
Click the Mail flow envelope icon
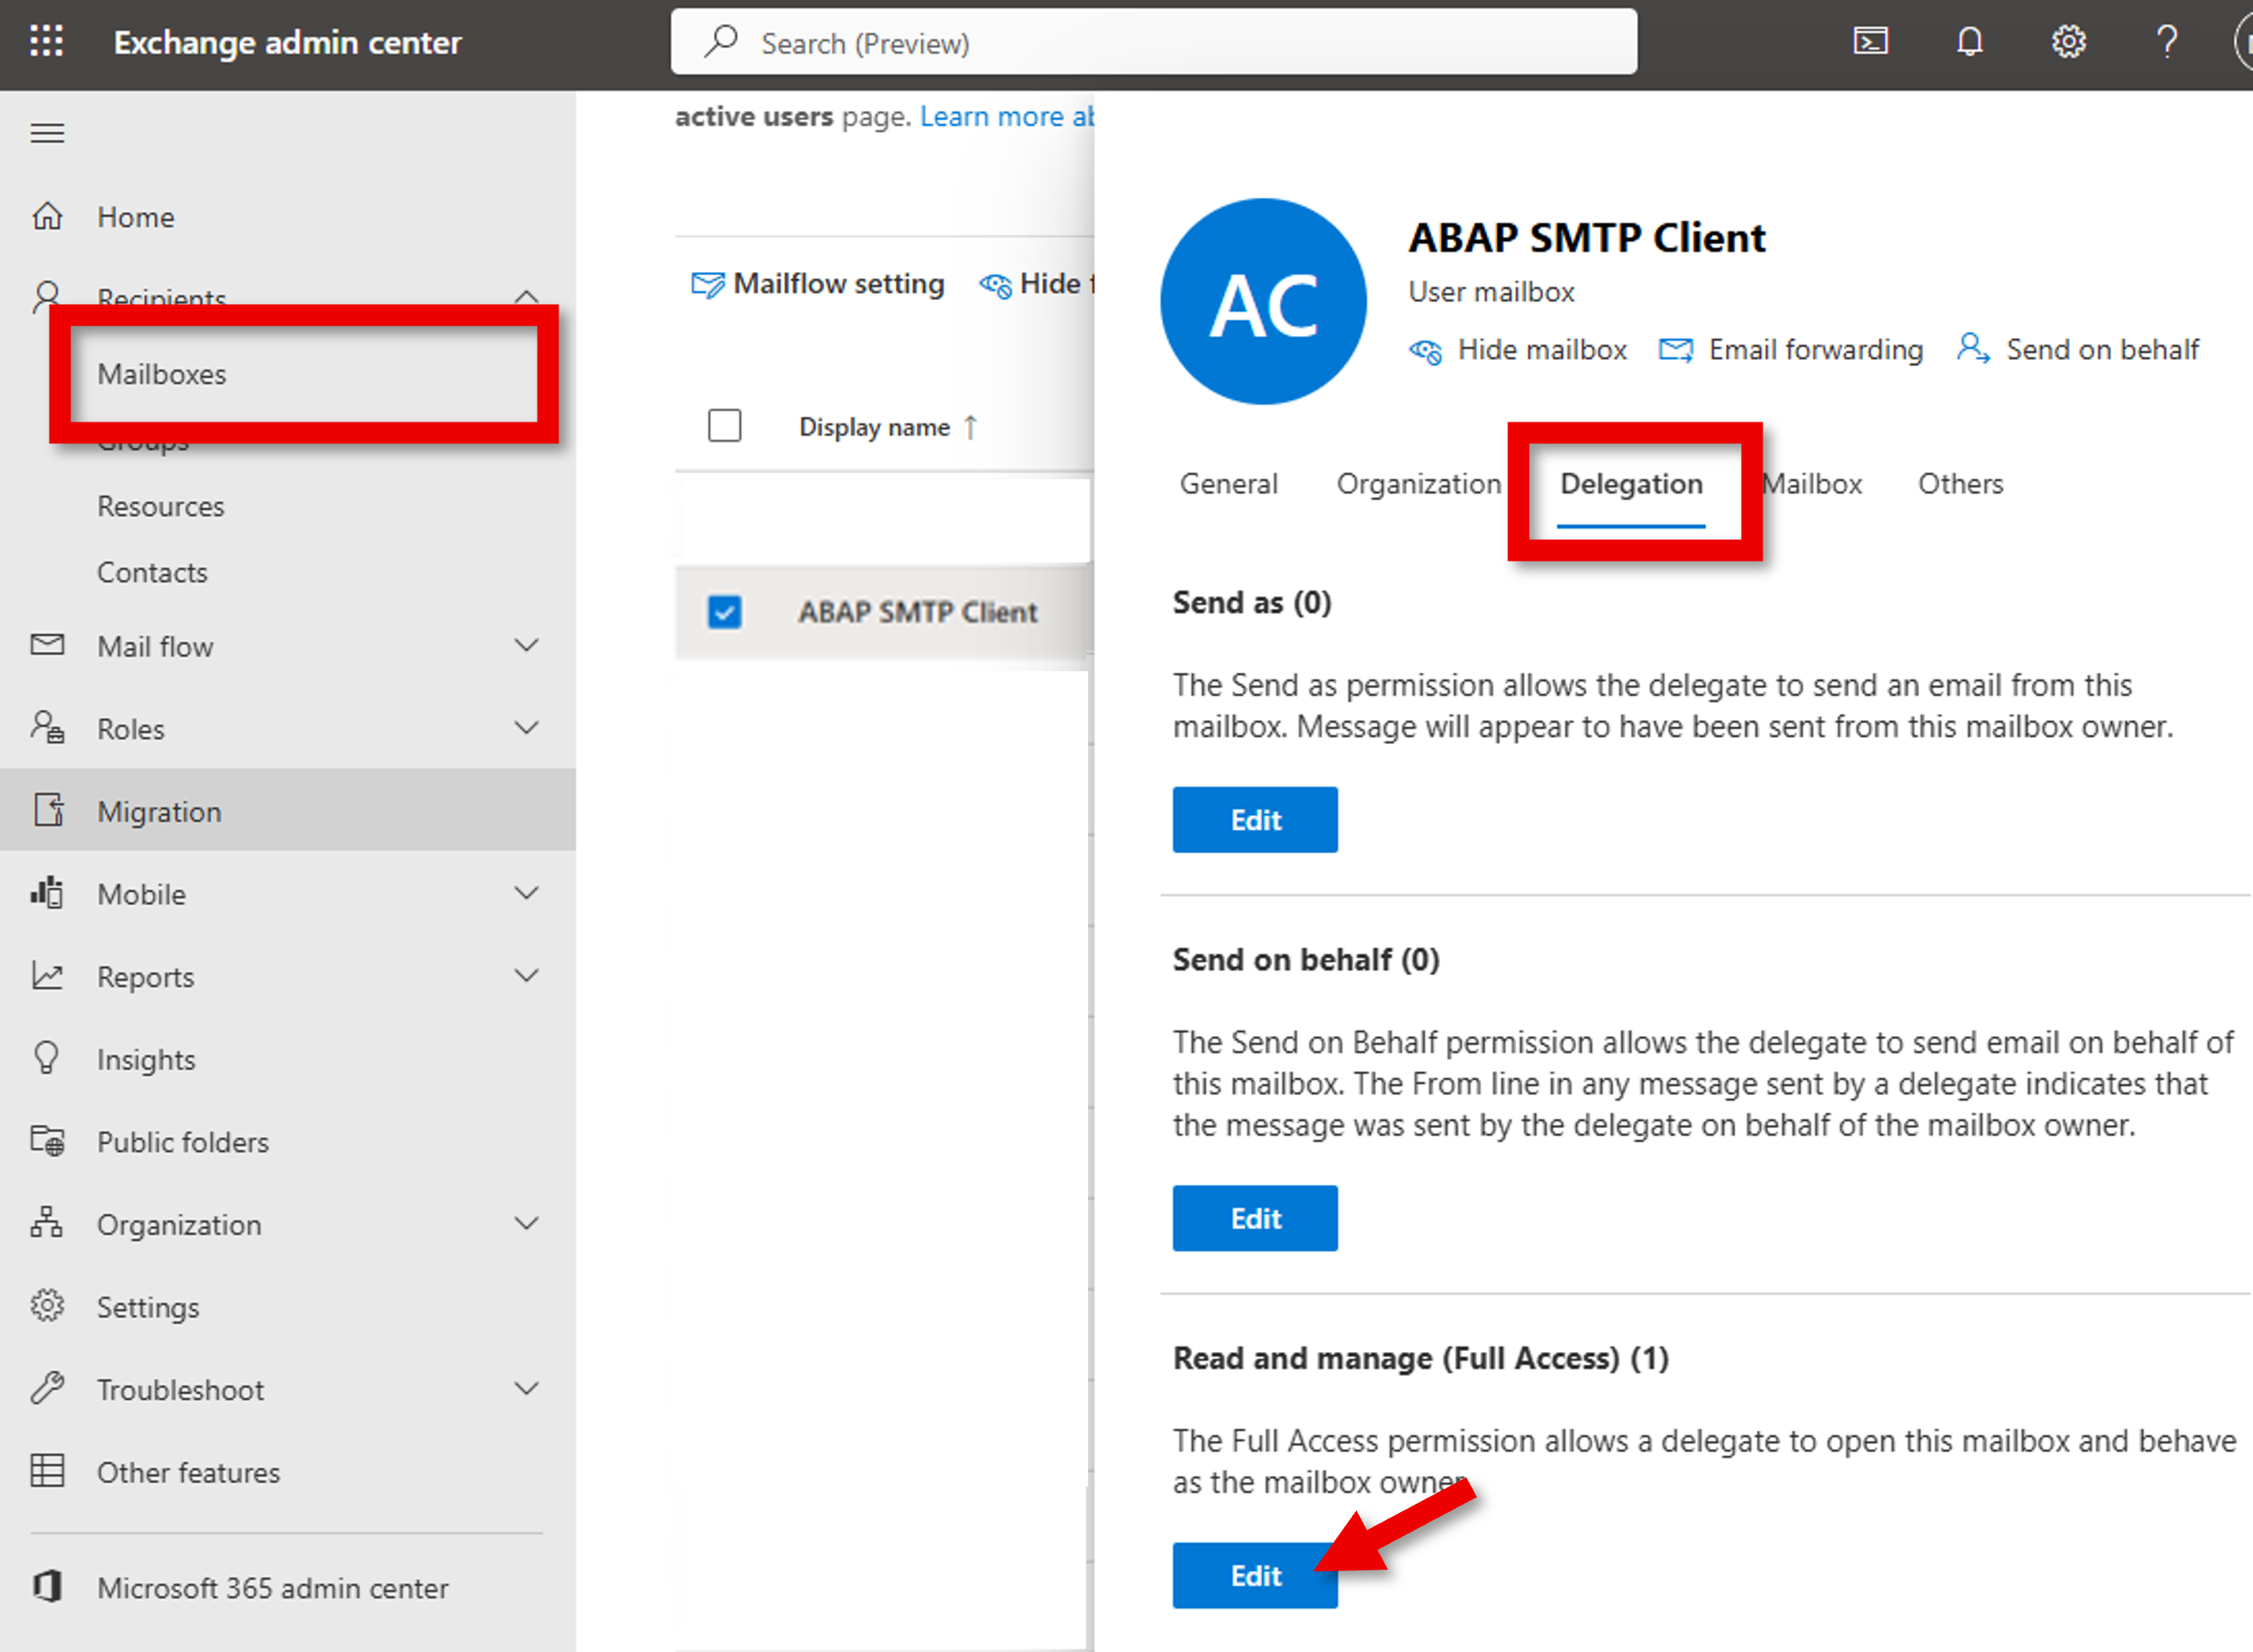pyautogui.click(x=47, y=645)
